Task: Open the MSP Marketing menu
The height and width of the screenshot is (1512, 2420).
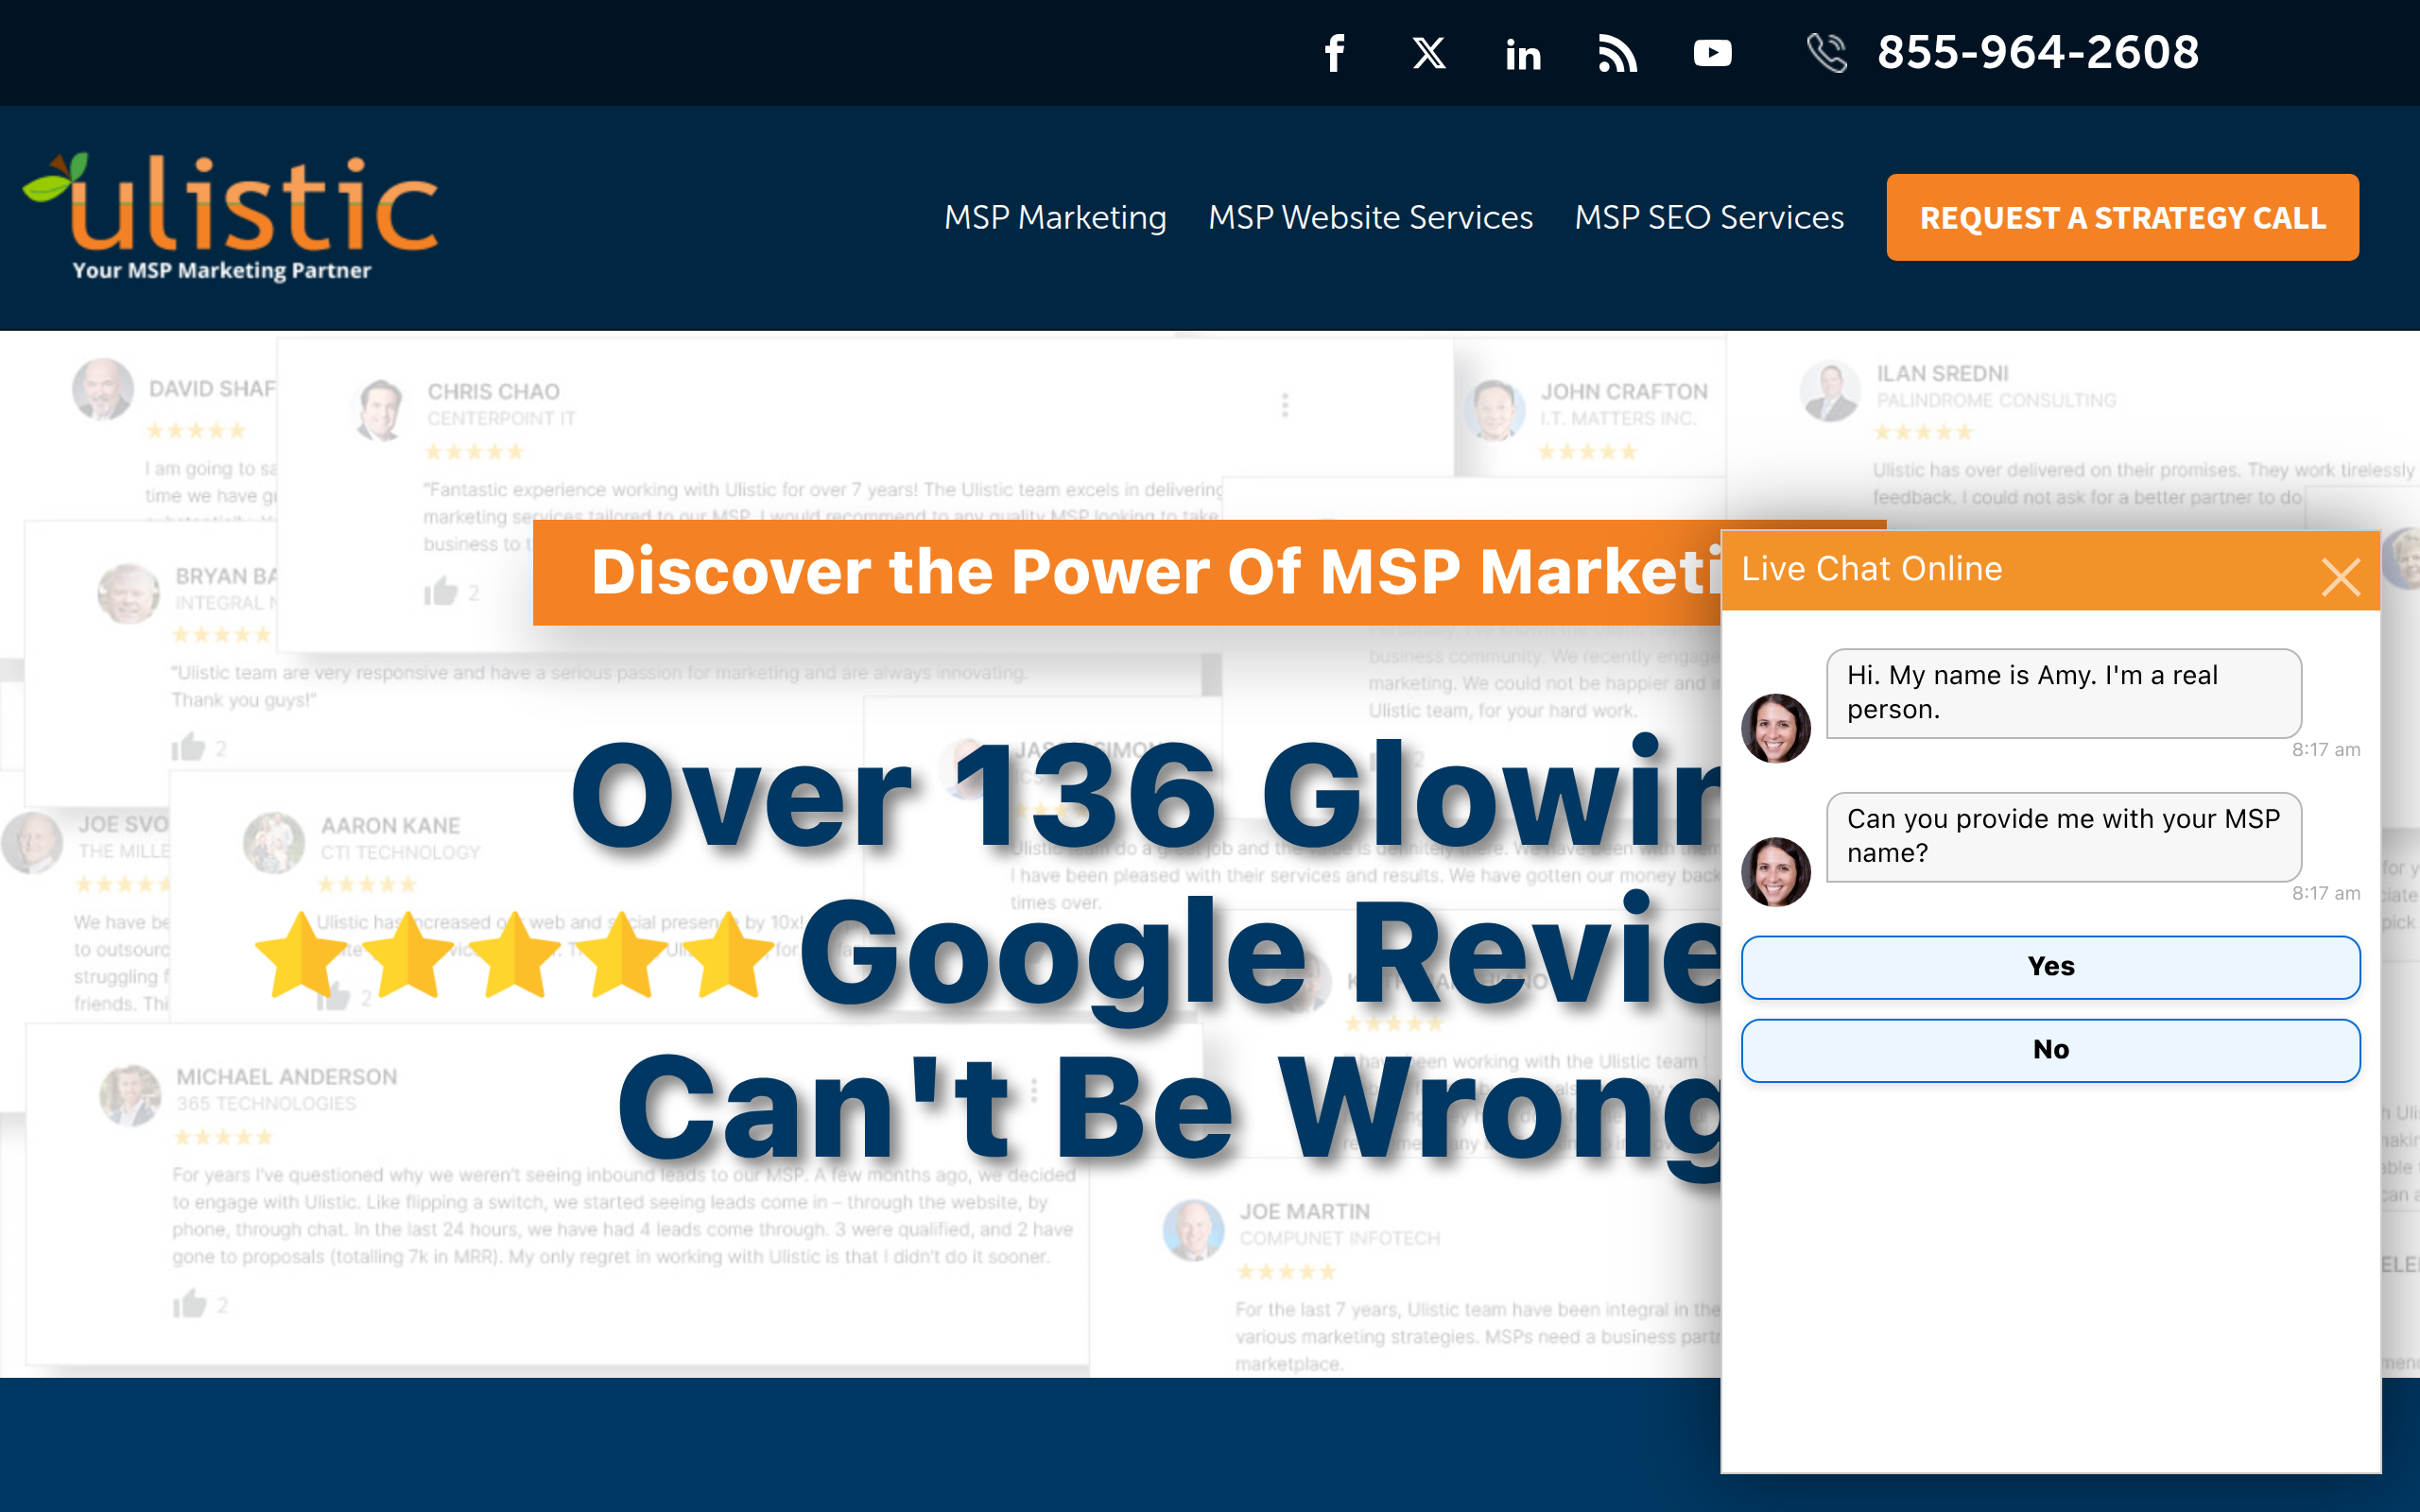Action: click(x=1055, y=217)
